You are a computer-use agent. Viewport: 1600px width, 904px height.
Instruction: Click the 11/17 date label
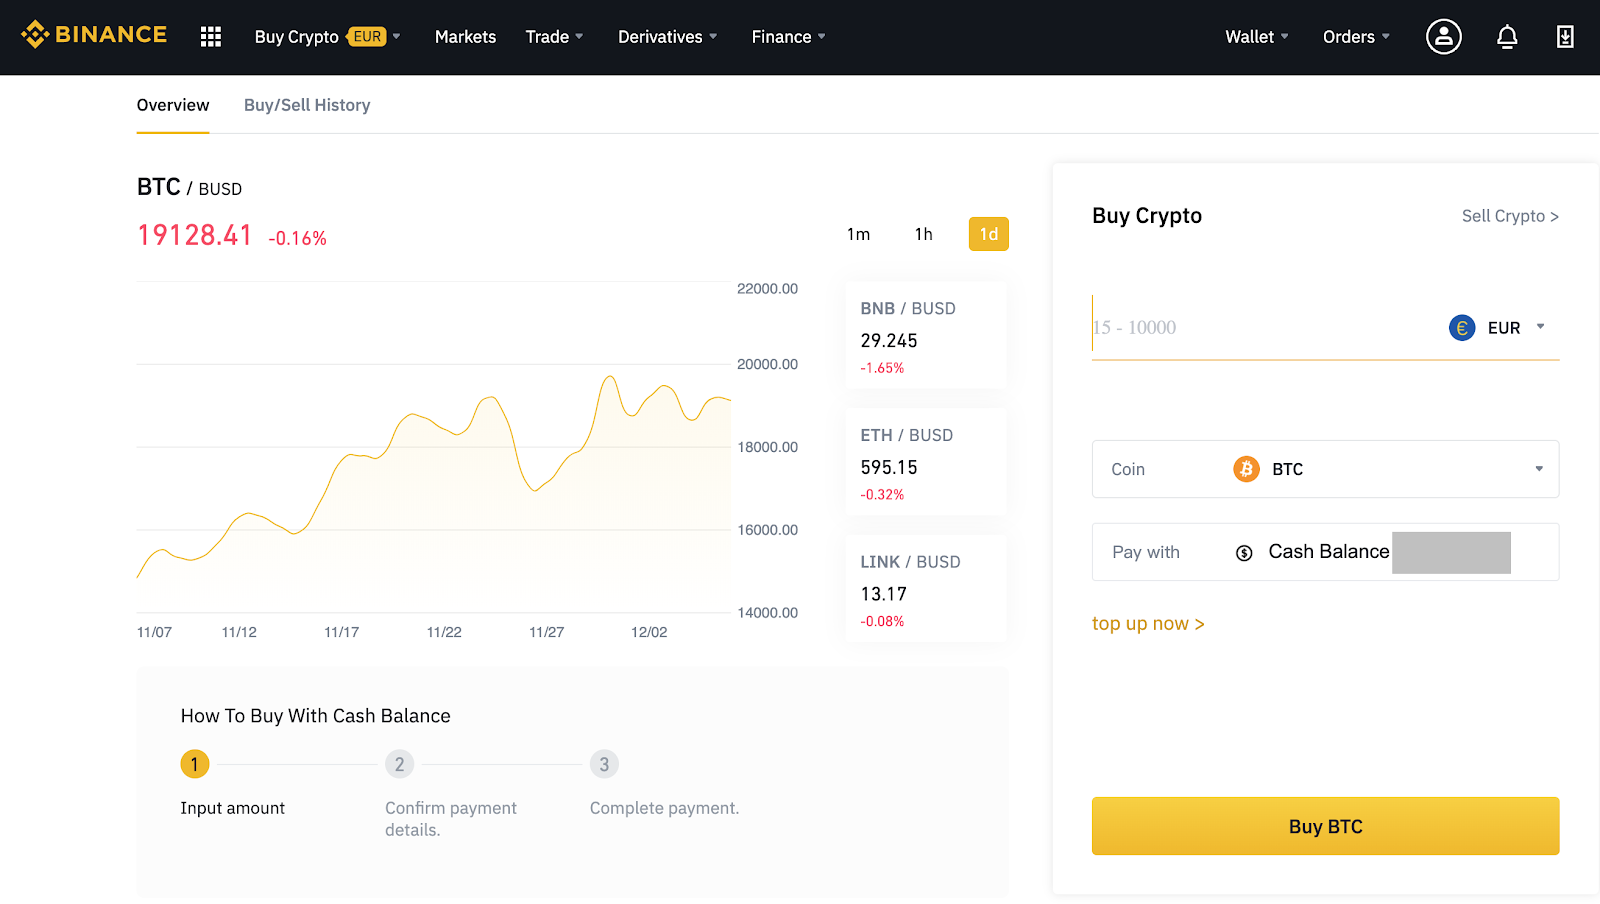pyautogui.click(x=342, y=632)
